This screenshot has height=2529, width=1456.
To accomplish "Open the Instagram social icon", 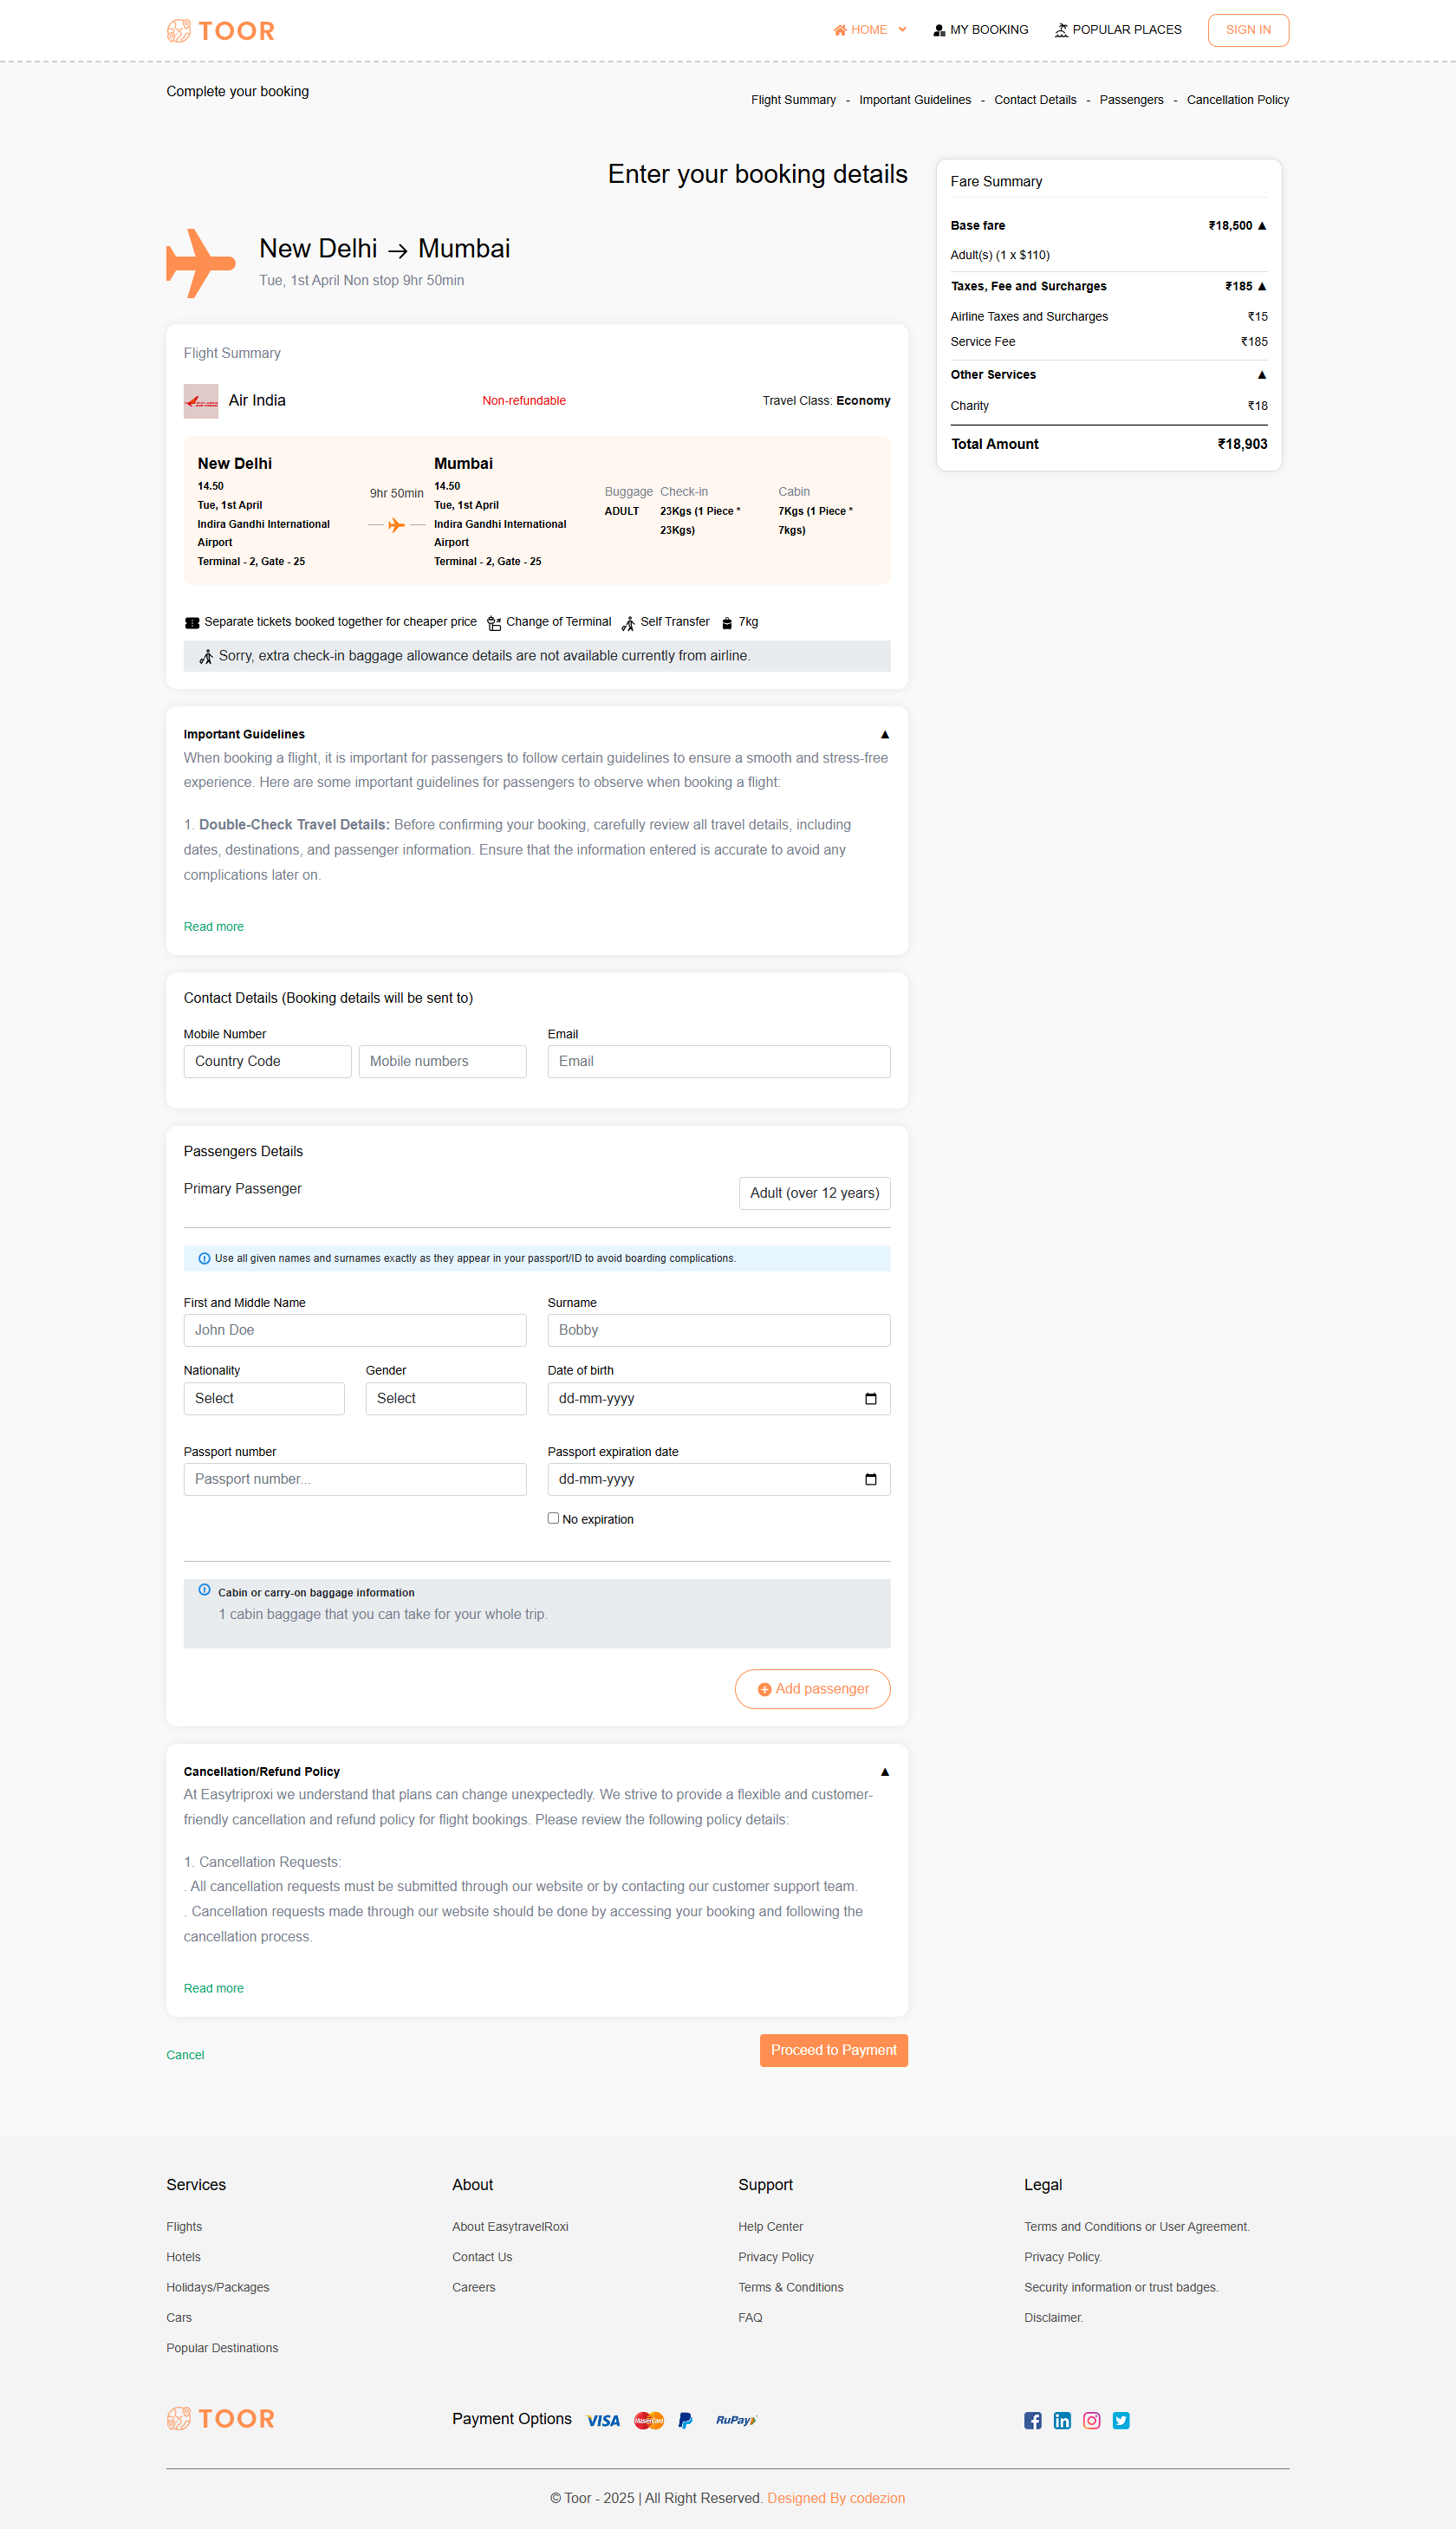I will pyautogui.click(x=1092, y=2420).
